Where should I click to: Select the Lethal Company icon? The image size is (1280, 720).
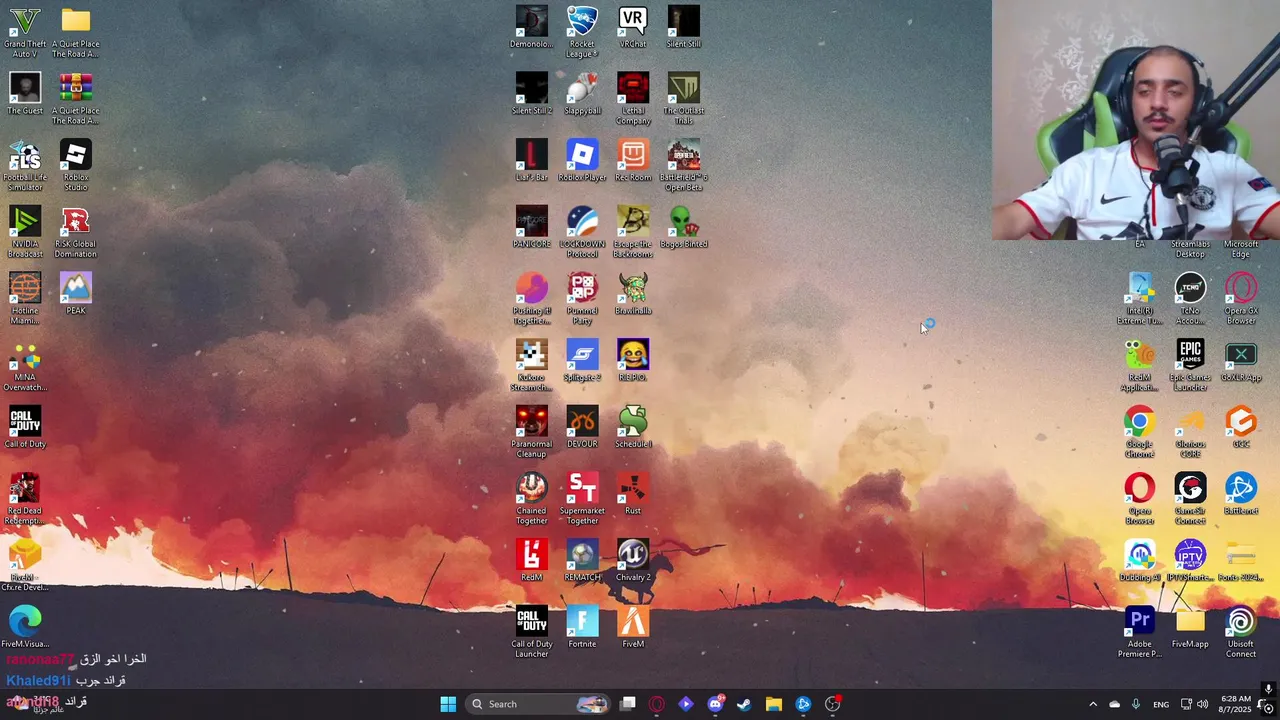(x=633, y=99)
